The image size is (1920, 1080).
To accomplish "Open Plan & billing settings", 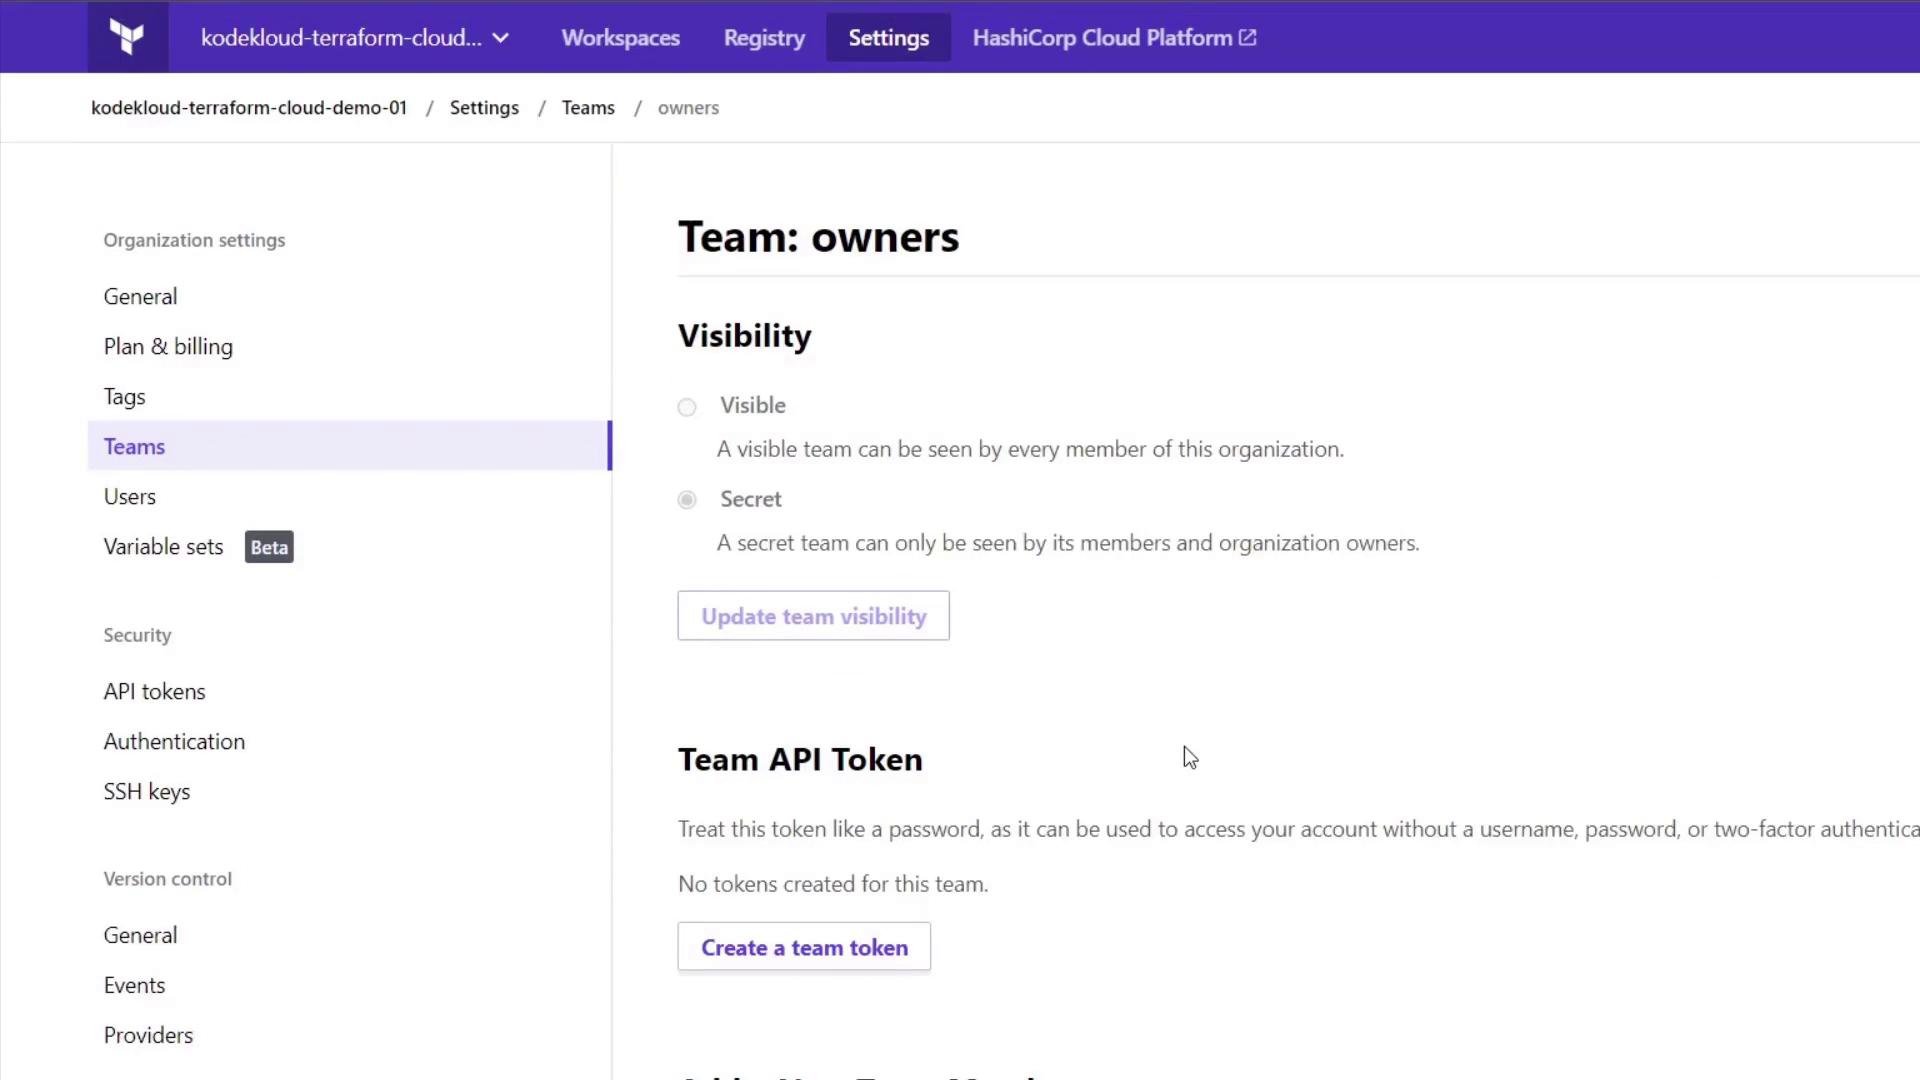I will (x=168, y=347).
